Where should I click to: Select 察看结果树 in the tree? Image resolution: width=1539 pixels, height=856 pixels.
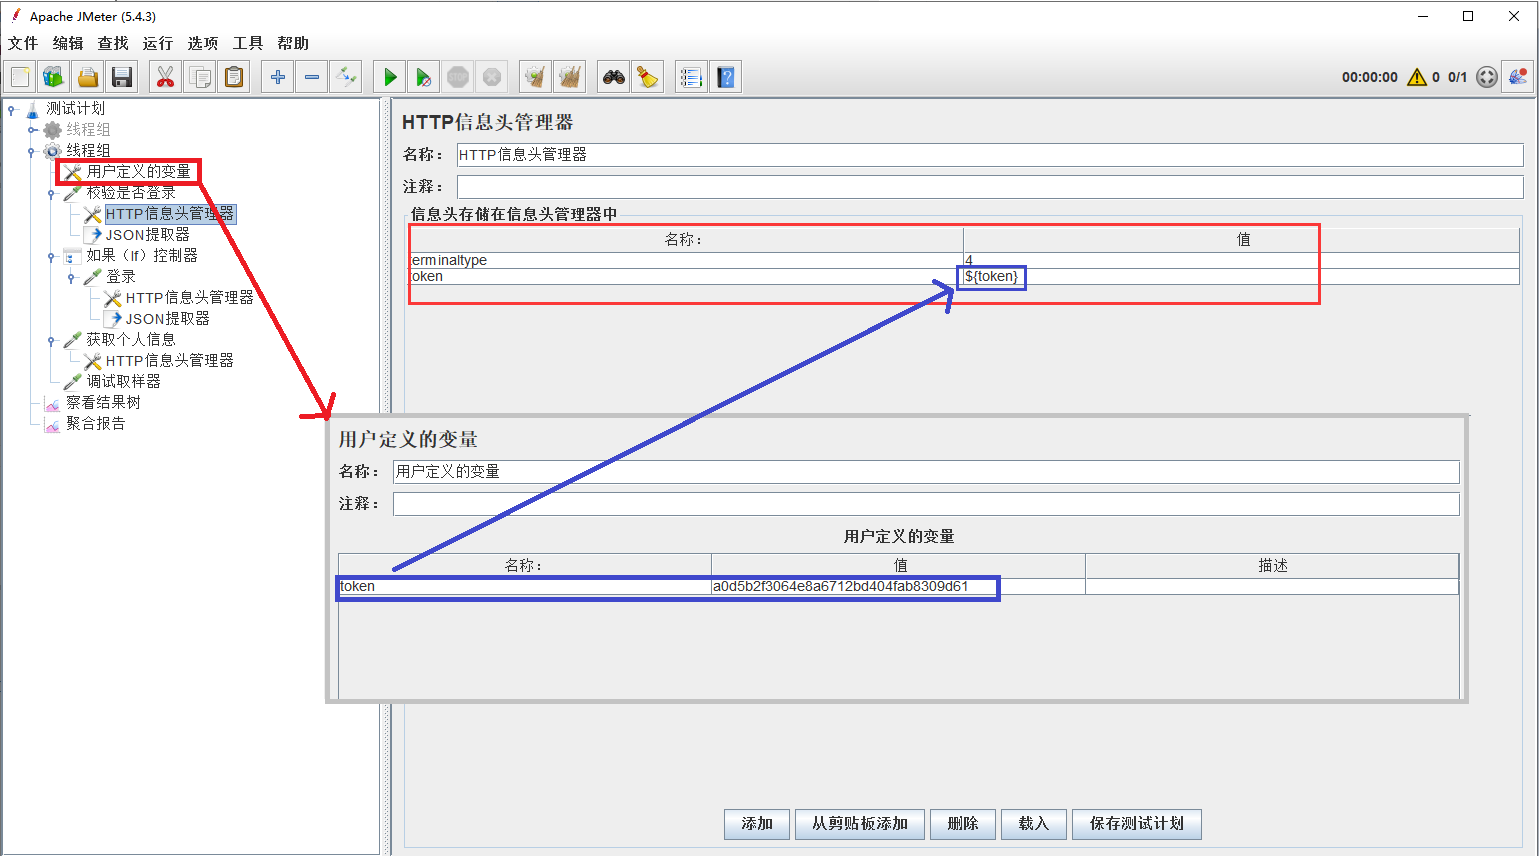pos(103,403)
